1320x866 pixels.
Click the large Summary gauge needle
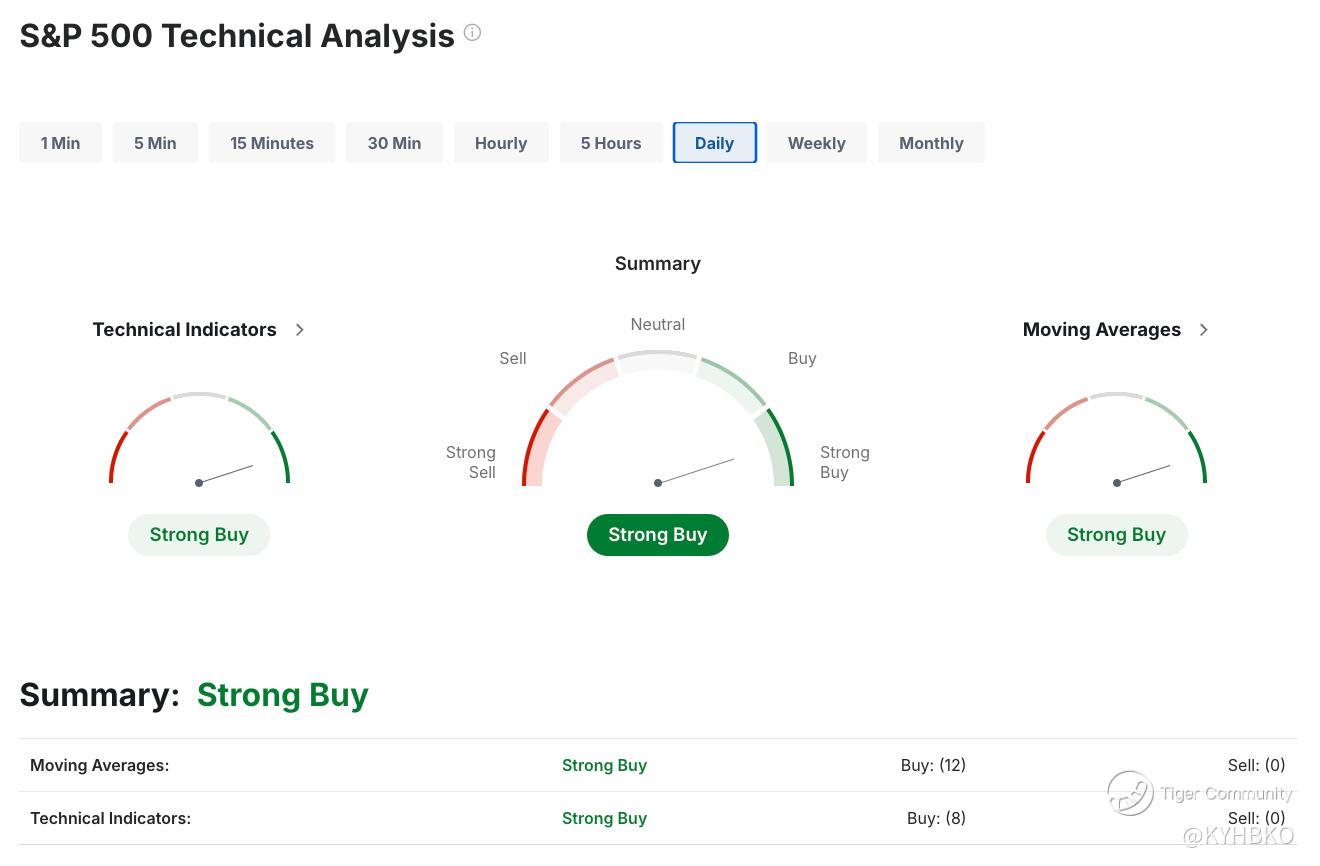696,471
